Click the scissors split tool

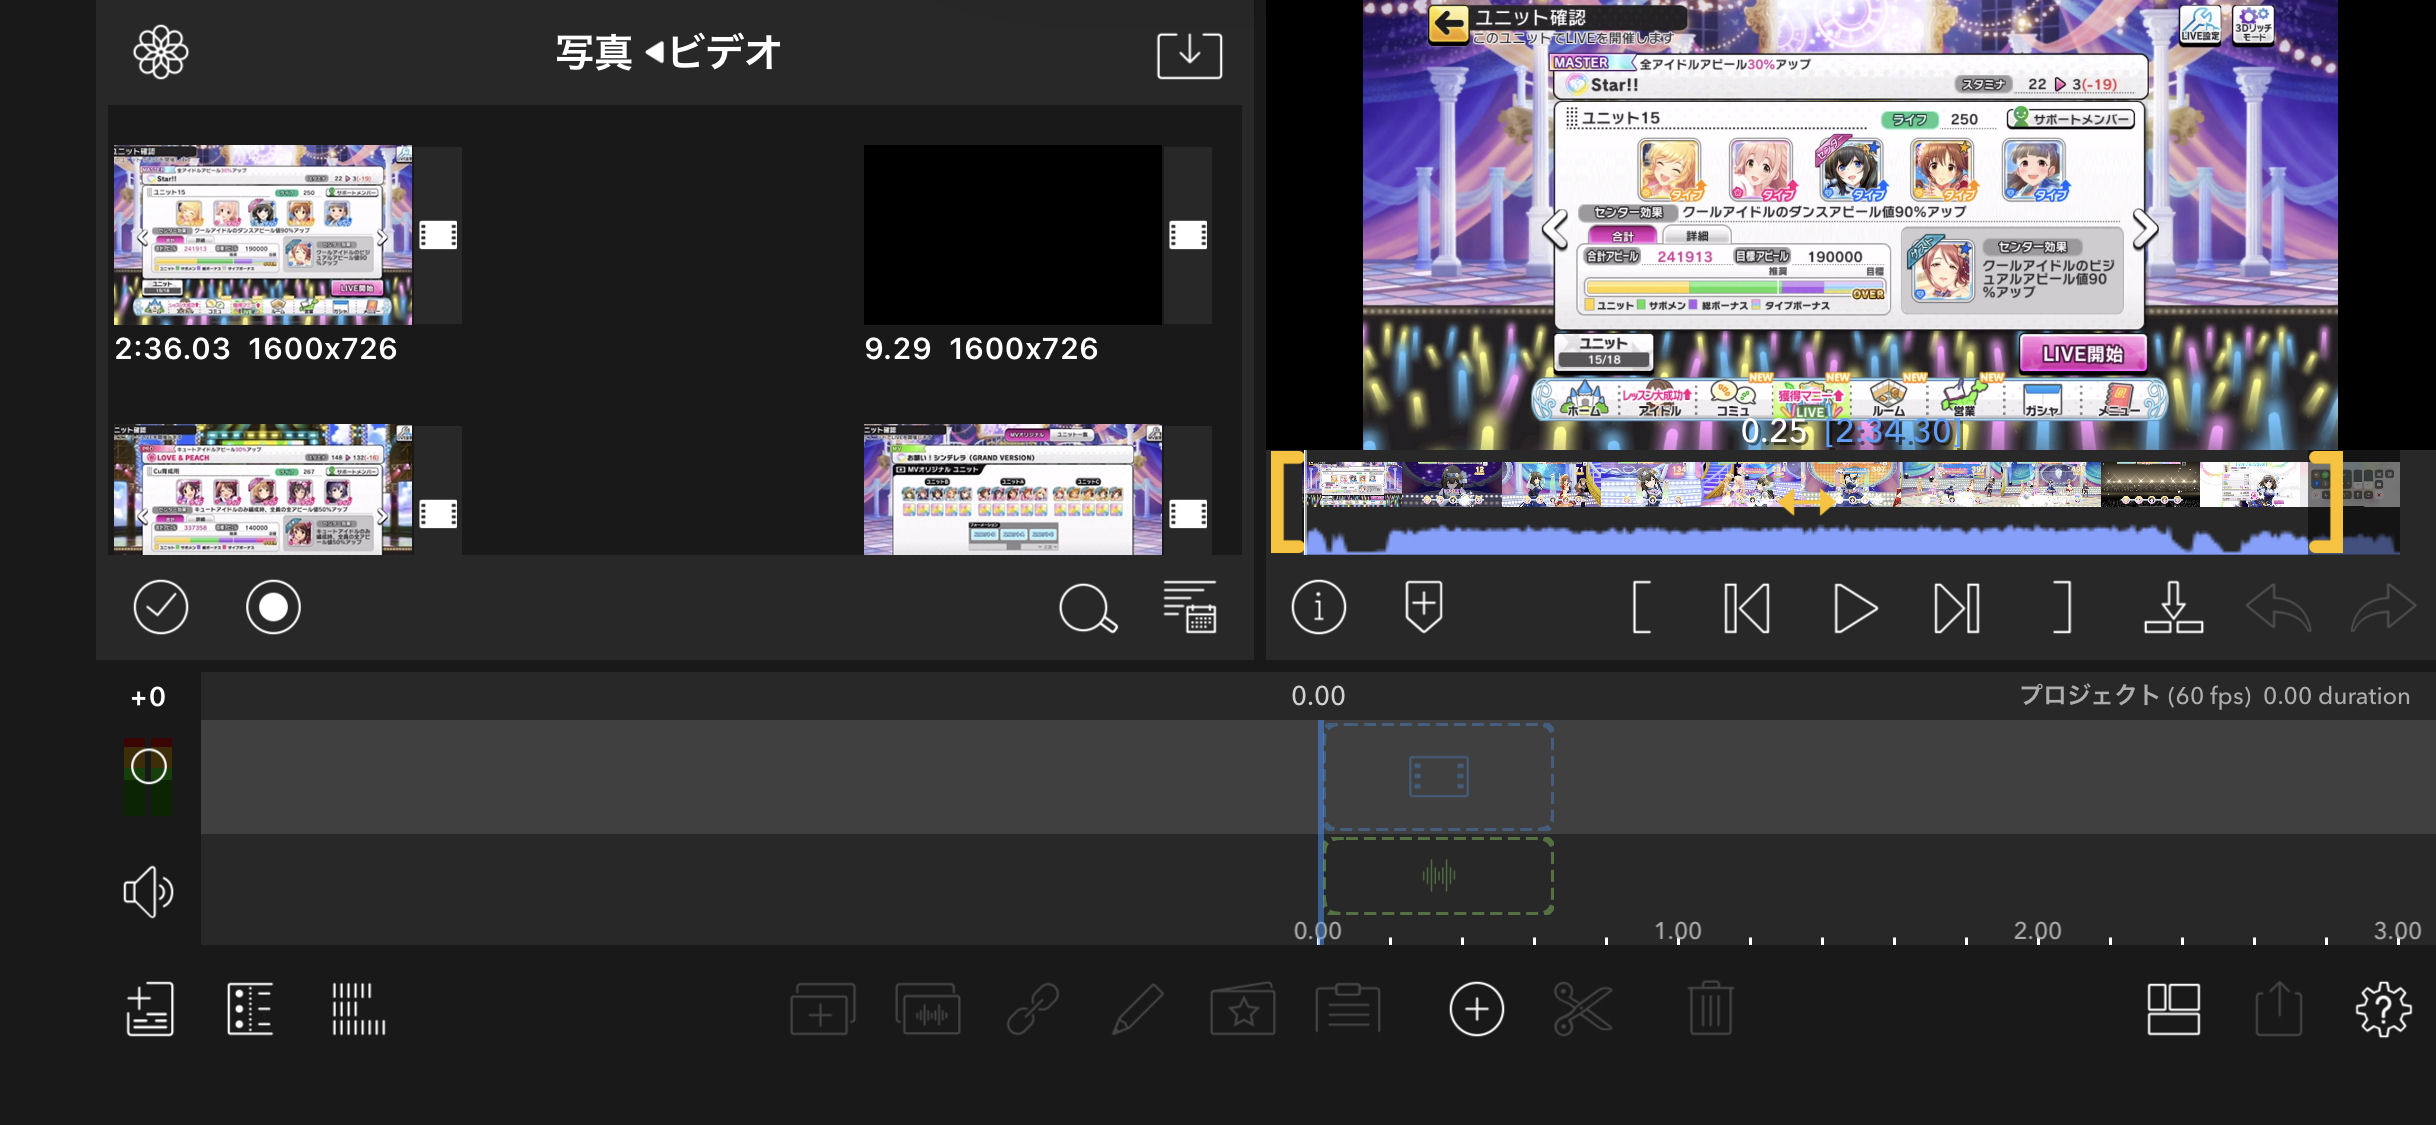coord(1583,1009)
